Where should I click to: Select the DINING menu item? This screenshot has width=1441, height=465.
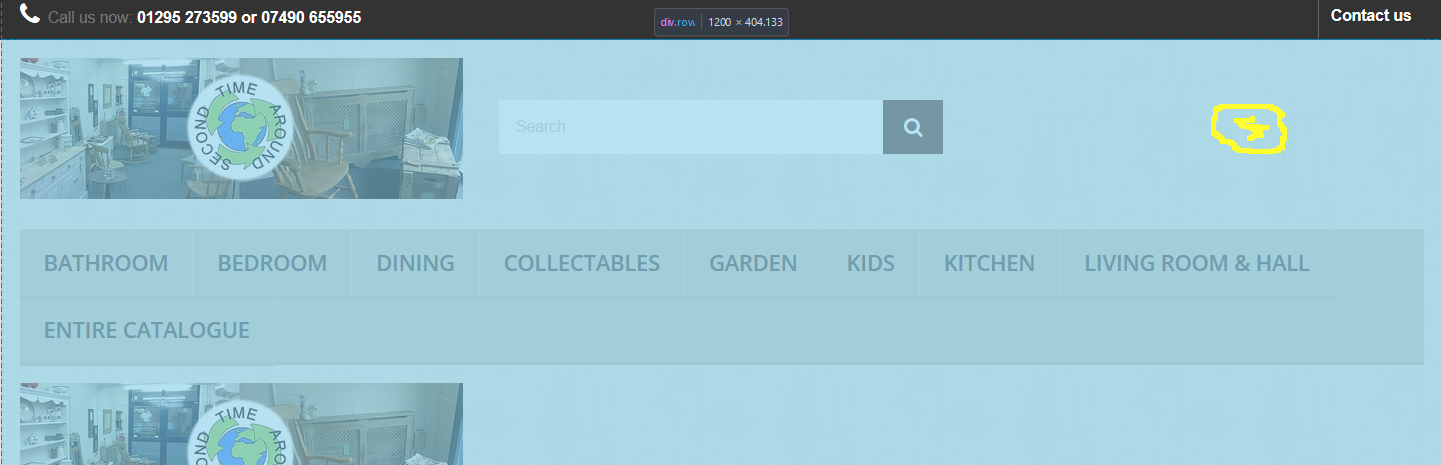[x=415, y=263]
